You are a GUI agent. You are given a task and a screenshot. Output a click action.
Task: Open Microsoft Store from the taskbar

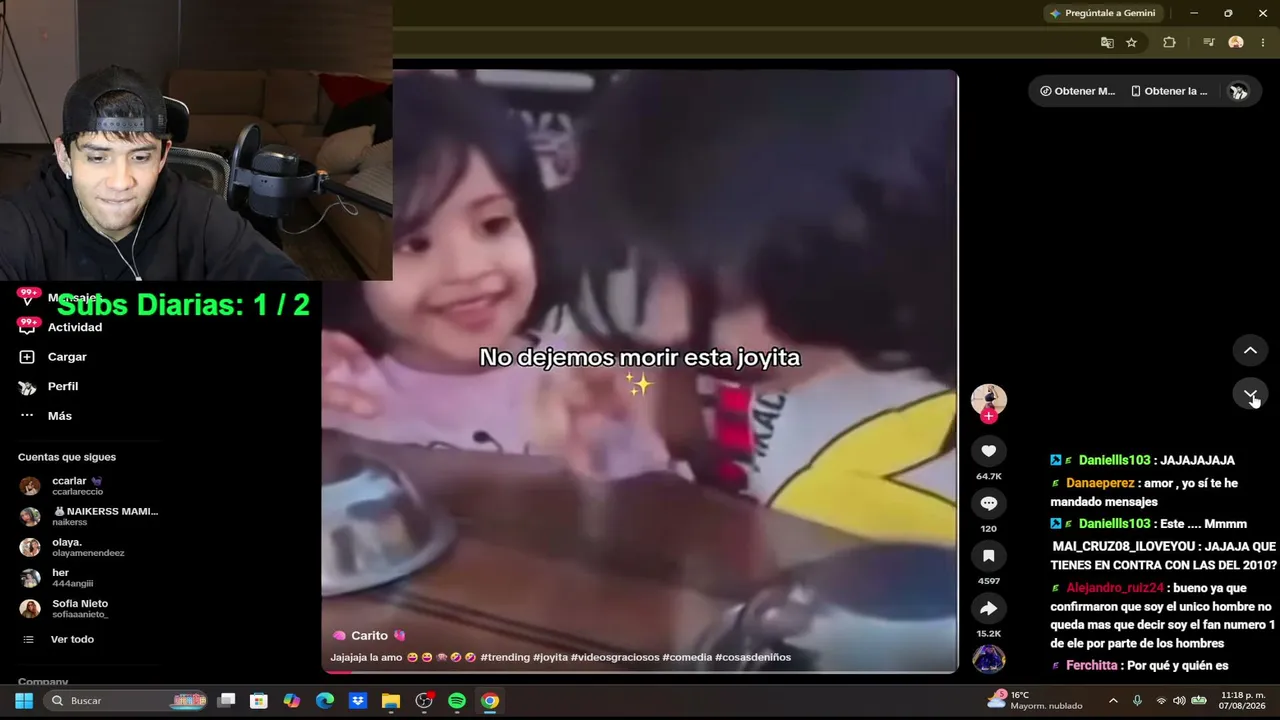tap(259, 701)
